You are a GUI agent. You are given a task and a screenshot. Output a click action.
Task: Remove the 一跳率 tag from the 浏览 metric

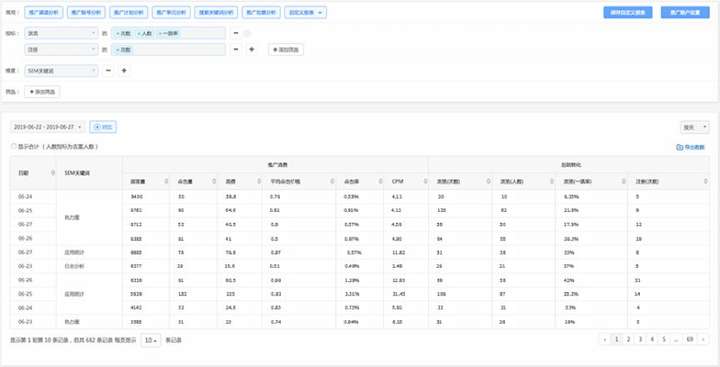point(160,34)
